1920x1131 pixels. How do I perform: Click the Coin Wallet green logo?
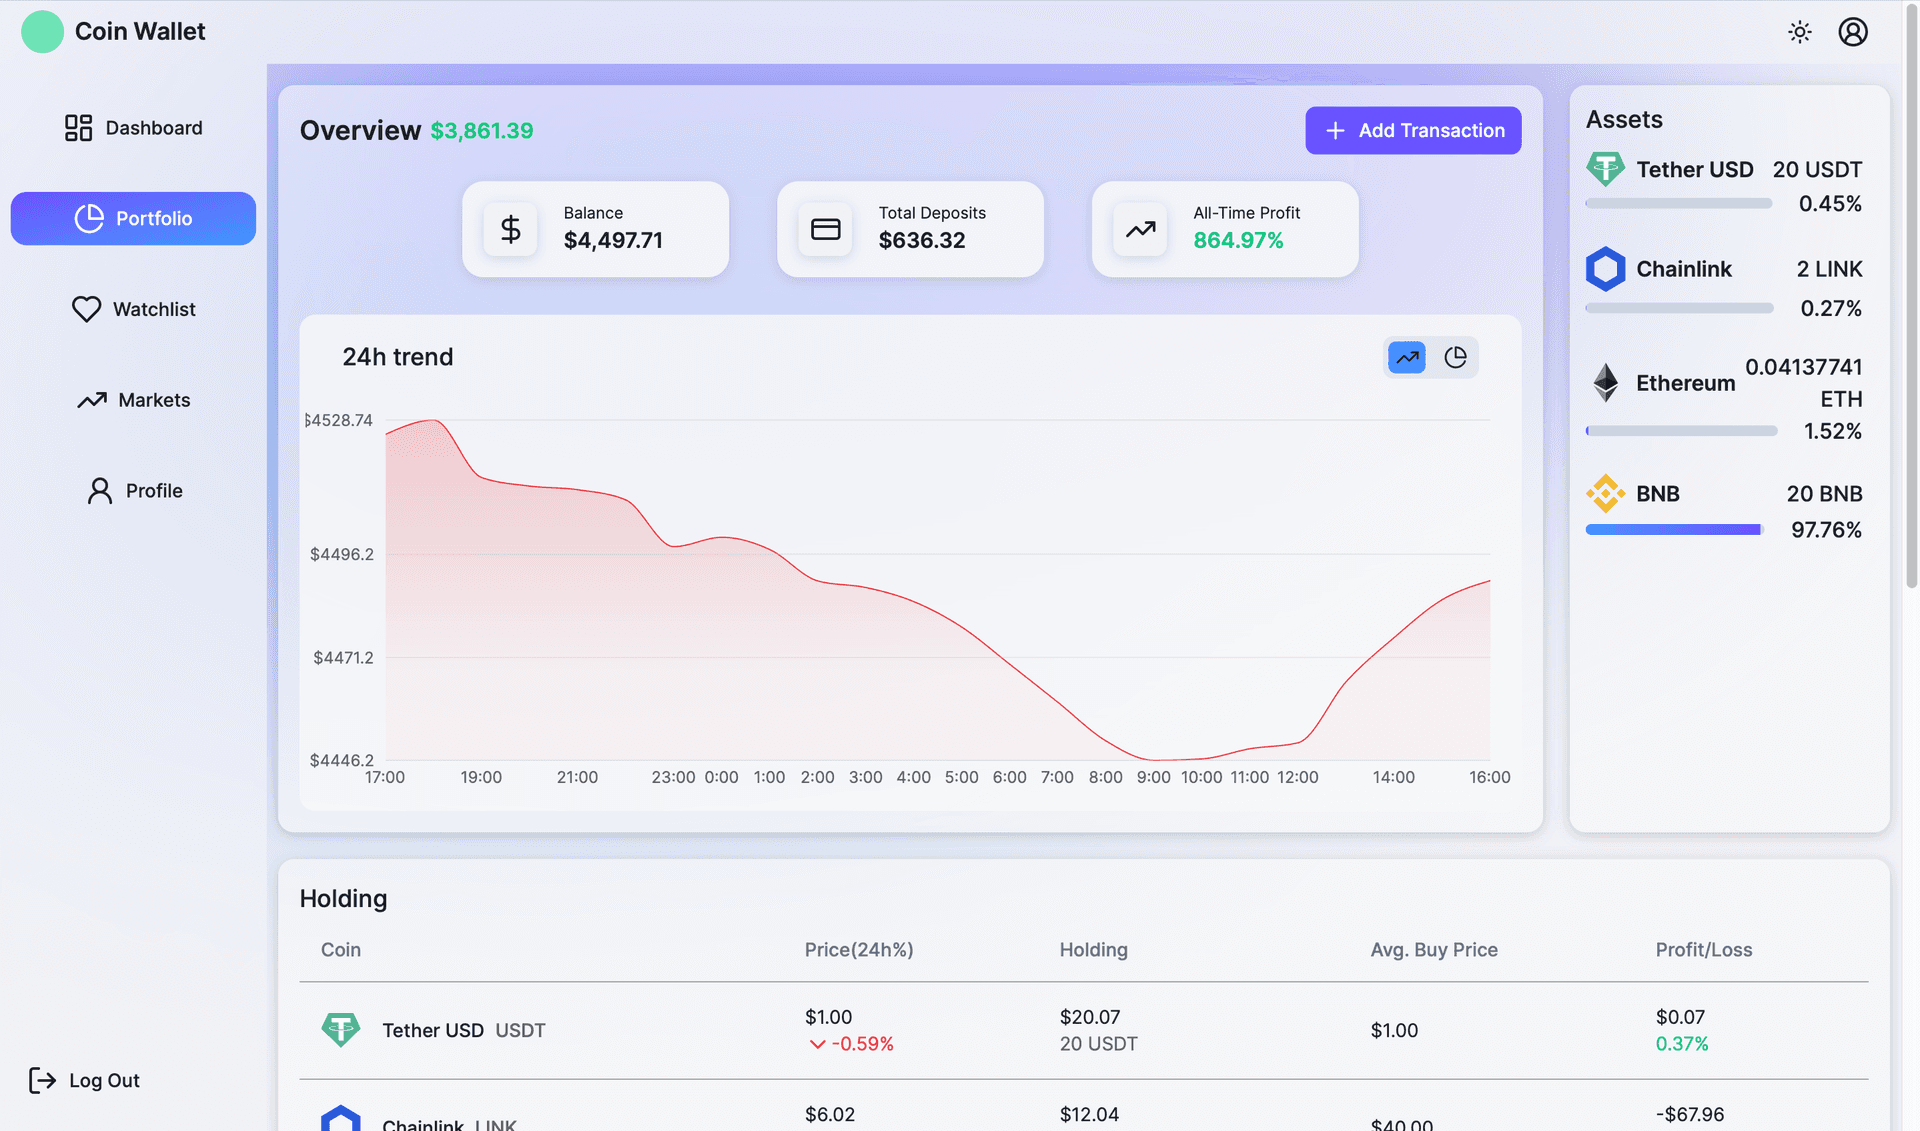[x=42, y=32]
